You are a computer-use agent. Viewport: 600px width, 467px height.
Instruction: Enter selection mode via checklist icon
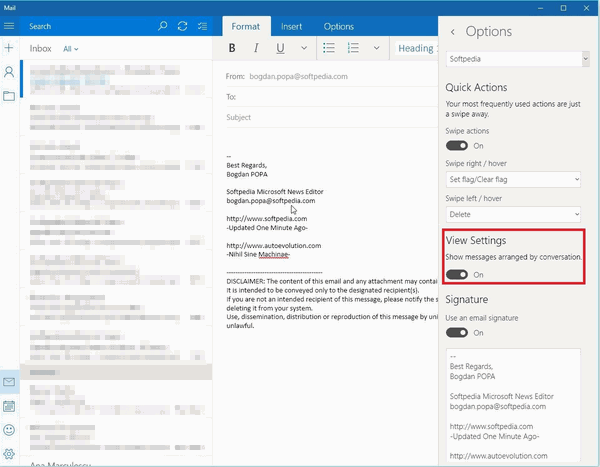[202, 26]
